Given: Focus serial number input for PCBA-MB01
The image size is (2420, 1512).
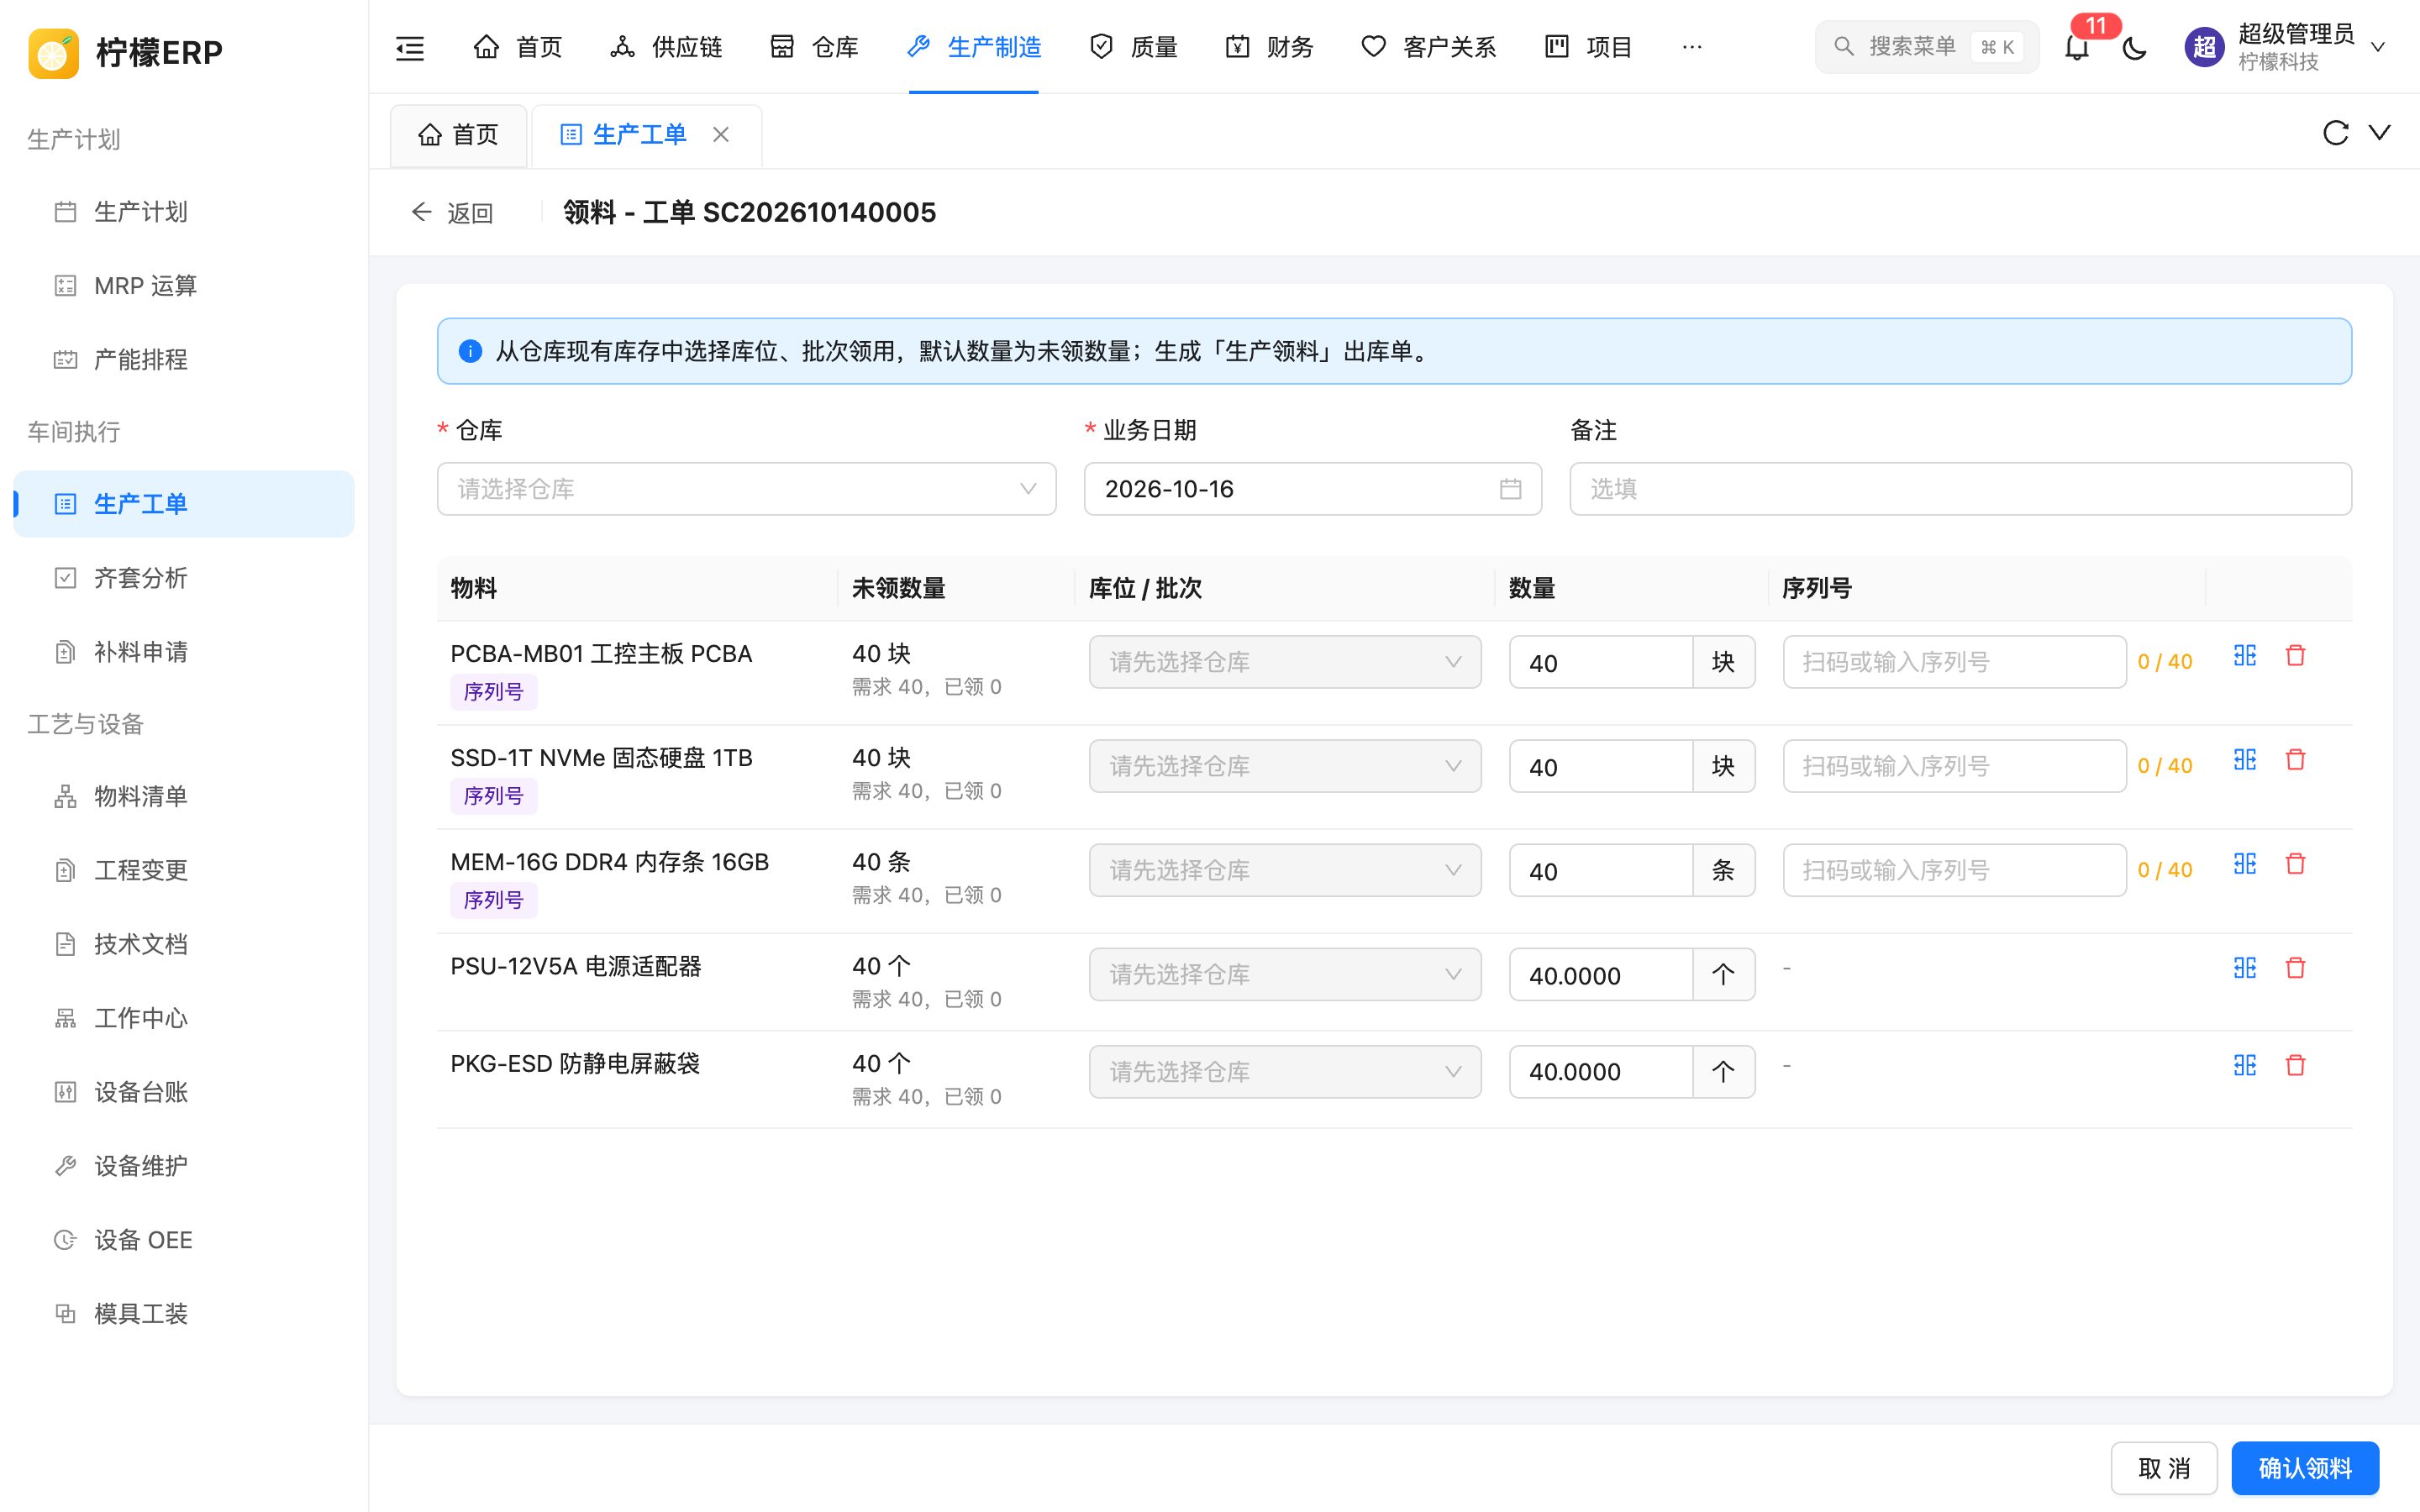Looking at the screenshot, I should coord(1954,662).
